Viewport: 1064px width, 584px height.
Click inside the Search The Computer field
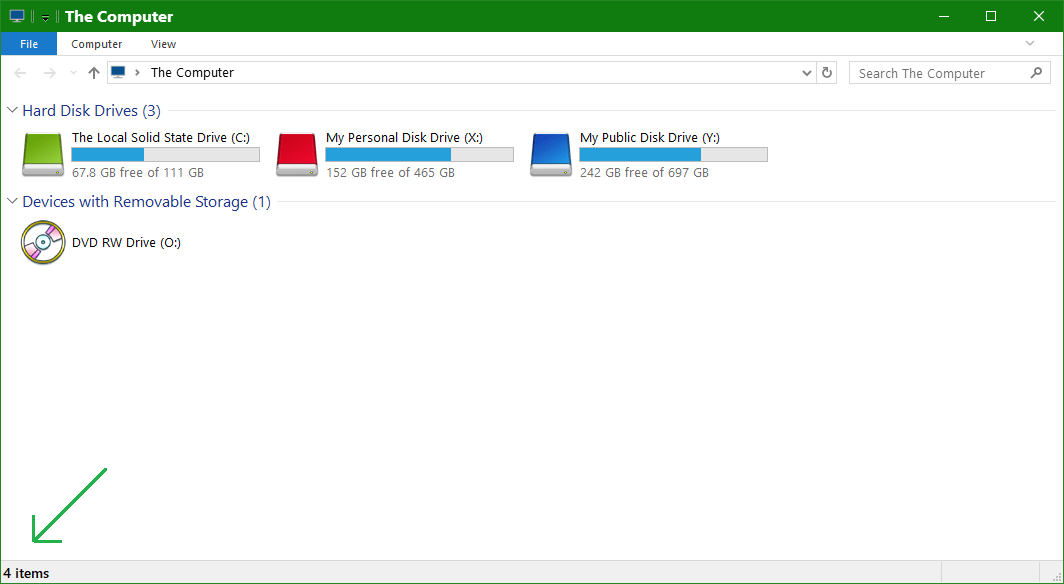pyautogui.click(x=930, y=72)
